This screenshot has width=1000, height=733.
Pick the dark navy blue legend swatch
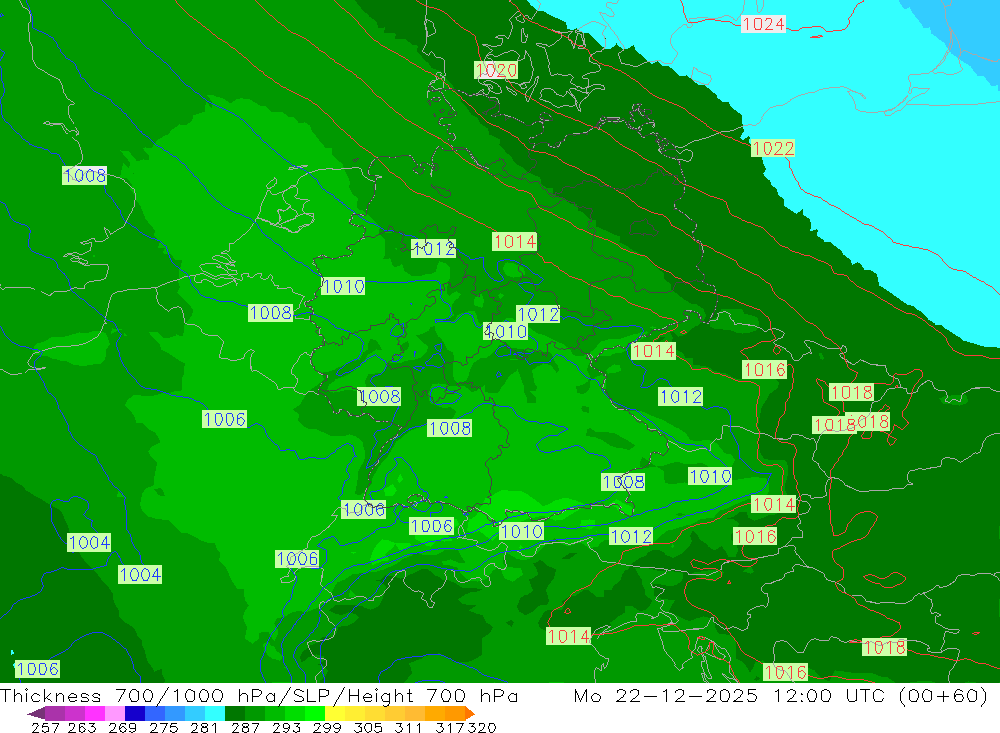point(135,713)
